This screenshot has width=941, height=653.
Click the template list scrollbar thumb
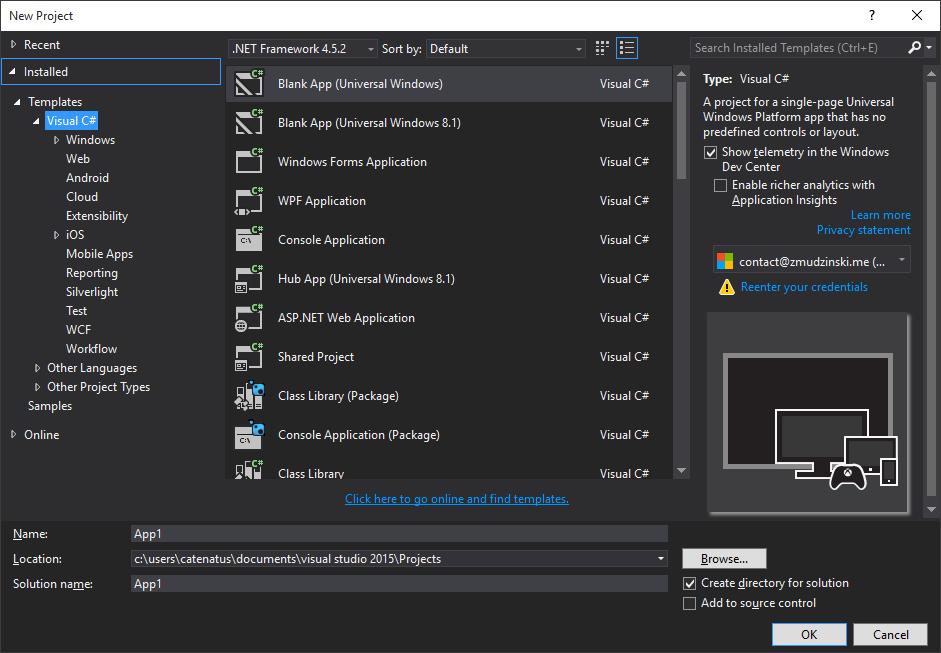click(681, 130)
